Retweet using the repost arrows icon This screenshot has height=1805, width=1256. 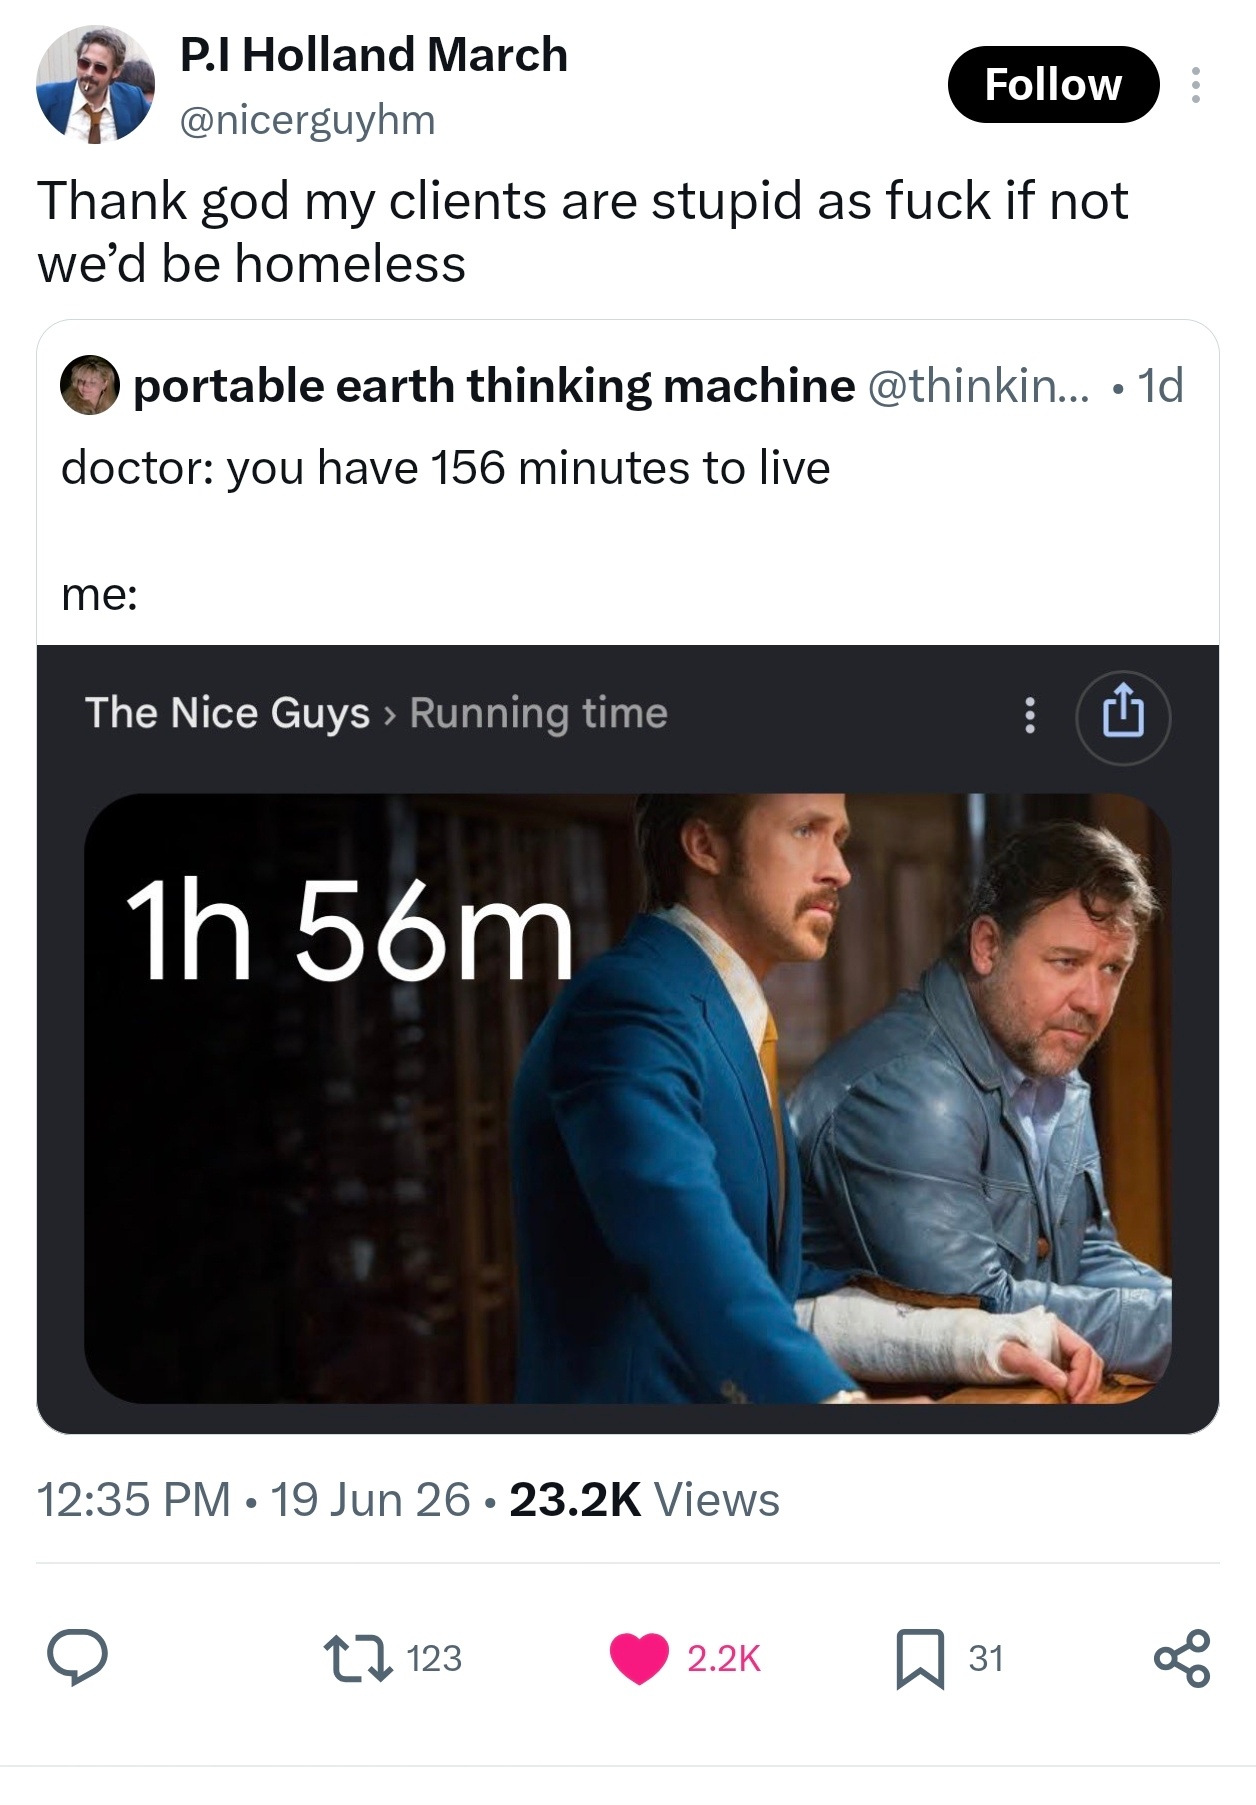click(357, 1658)
